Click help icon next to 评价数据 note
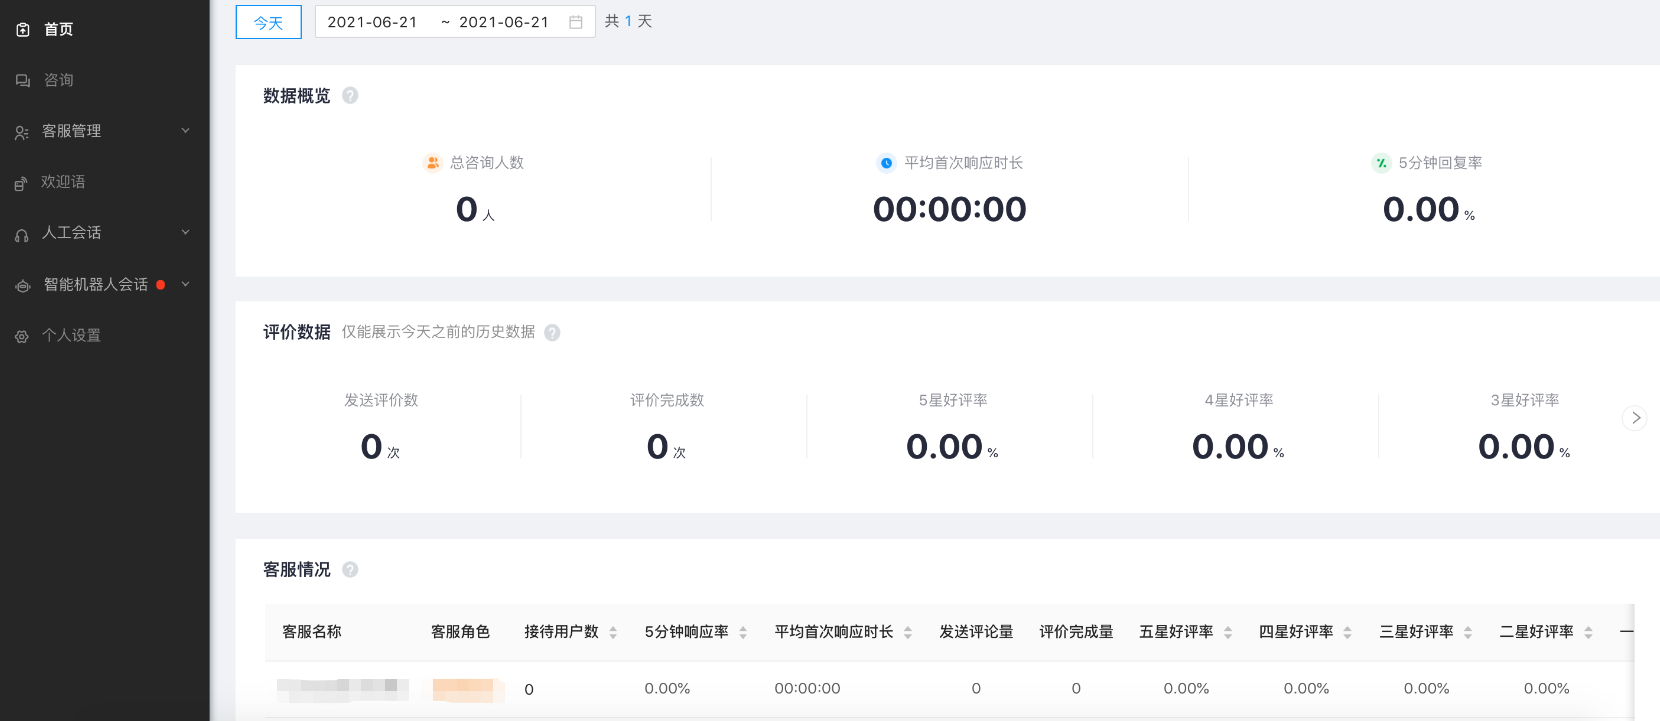The image size is (1660, 721). (x=552, y=333)
